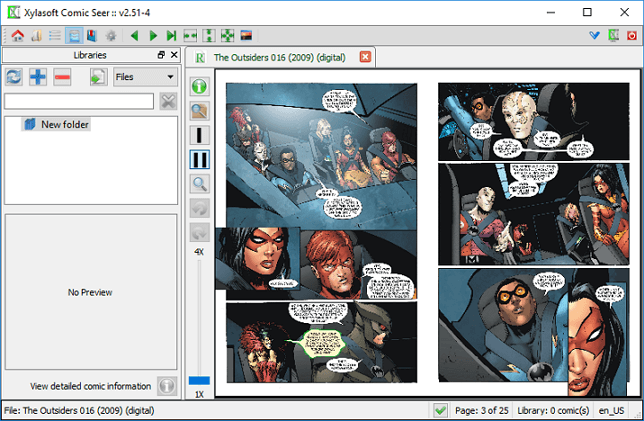Image resolution: width=644 pixels, height=421 pixels.
Task: Click the '4X' zoom label
Action: (x=199, y=252)
